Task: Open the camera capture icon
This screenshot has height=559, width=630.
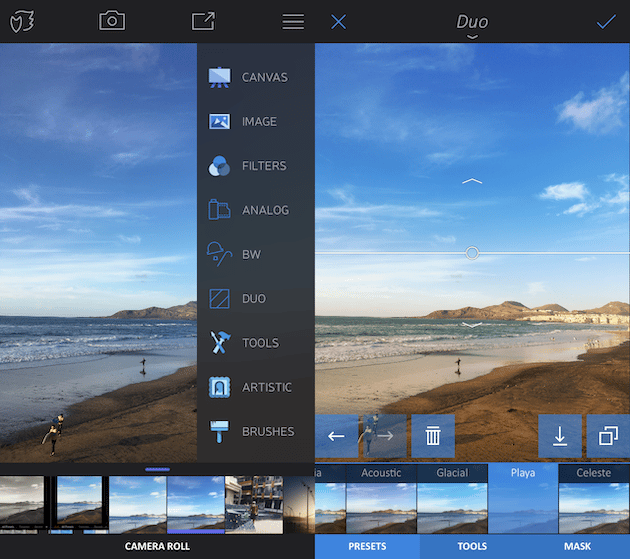Action: [x=112, y=20]
